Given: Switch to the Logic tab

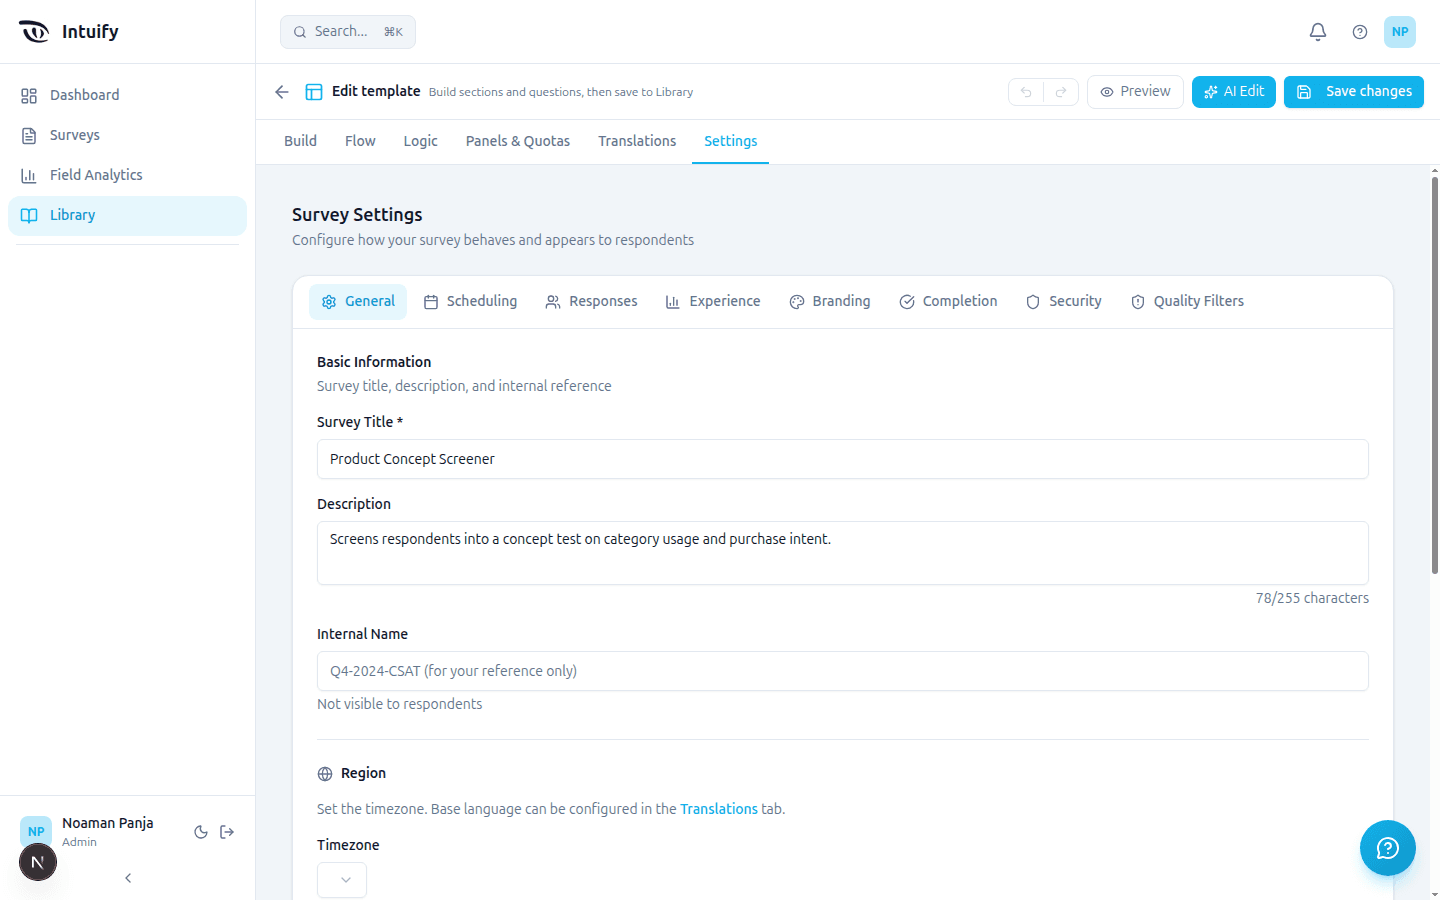Looking at the screenshot, I should click(x=421, y=141).
